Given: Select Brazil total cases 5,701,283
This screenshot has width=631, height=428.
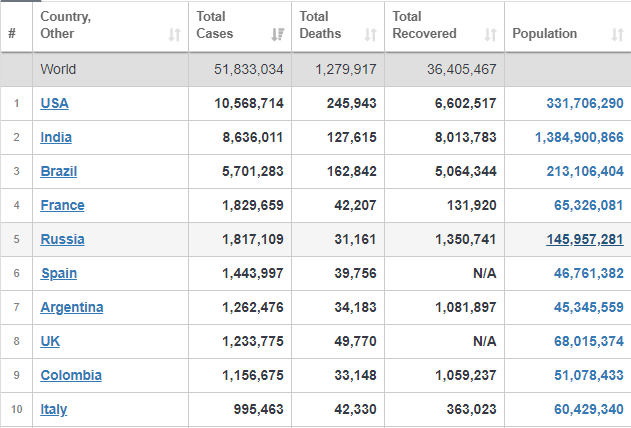Looking at the screenshot, I should (x=253, y=171).
